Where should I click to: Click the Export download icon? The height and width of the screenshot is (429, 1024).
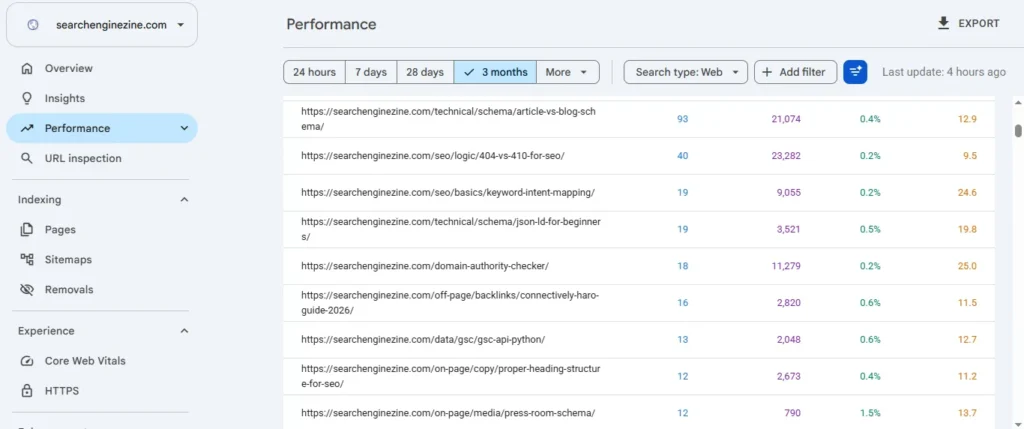coord(943,24)
